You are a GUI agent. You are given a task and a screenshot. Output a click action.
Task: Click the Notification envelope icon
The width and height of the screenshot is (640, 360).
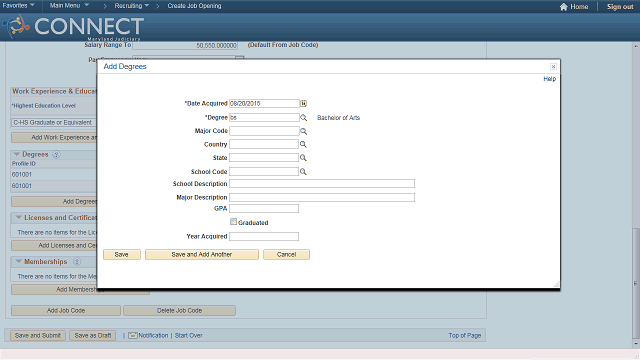133,336
